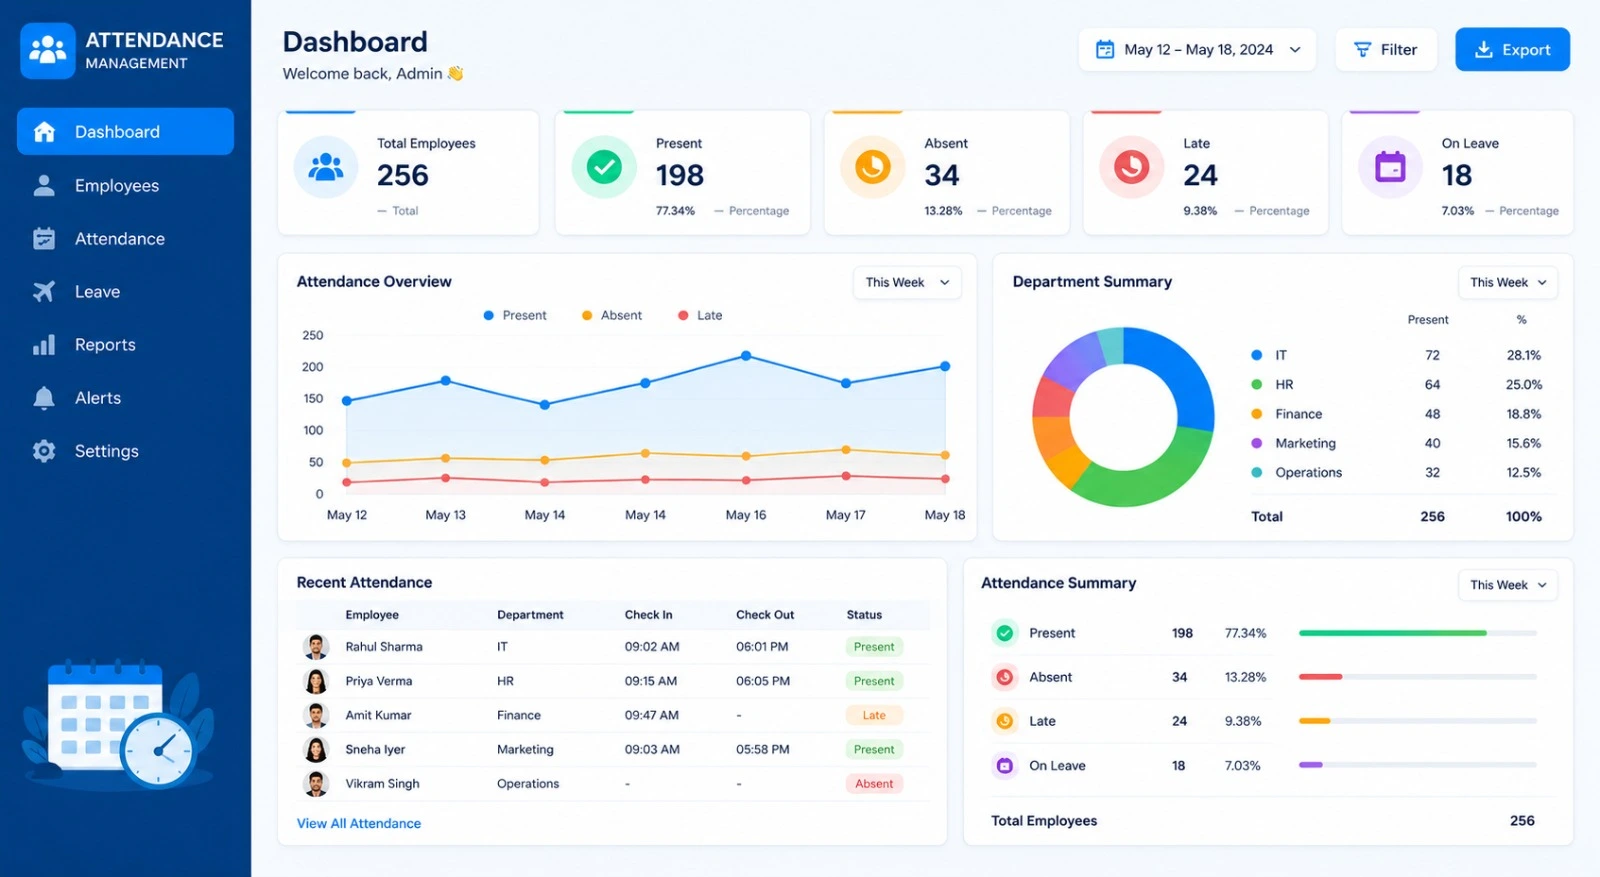Click the Check In column header
Screen dimensions: 1600x877
click(x=648, y=615)
